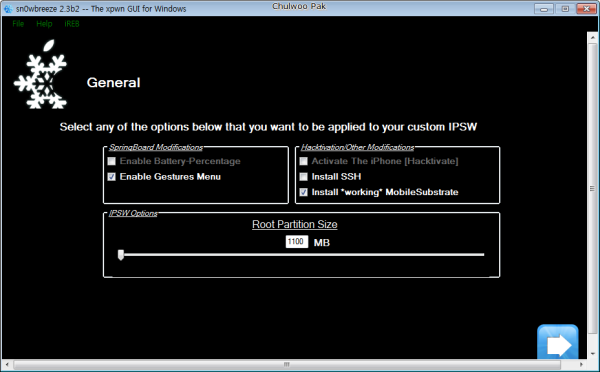600x372 pixels.
Task: Click the IPSW Options group label
Action: pos(133,213)
